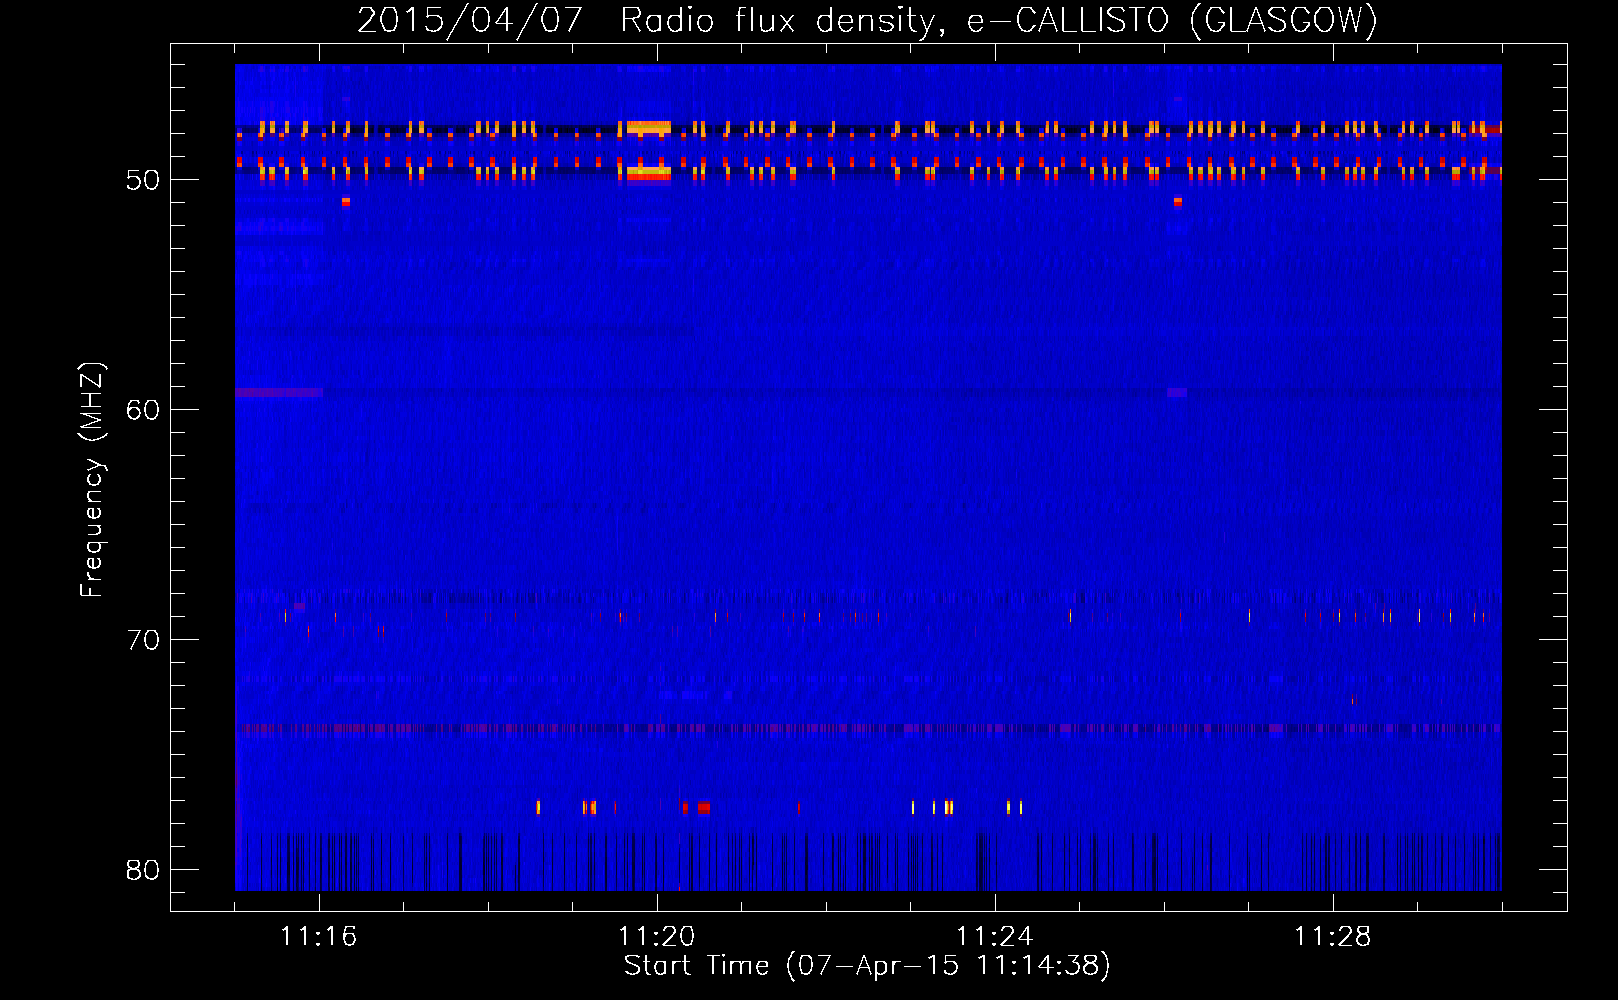Click the plot title mentioning e-CALLISTO (GLASGOW)
The width and height of the screenshot is (1618, 1000).
[x=867, y=20]
